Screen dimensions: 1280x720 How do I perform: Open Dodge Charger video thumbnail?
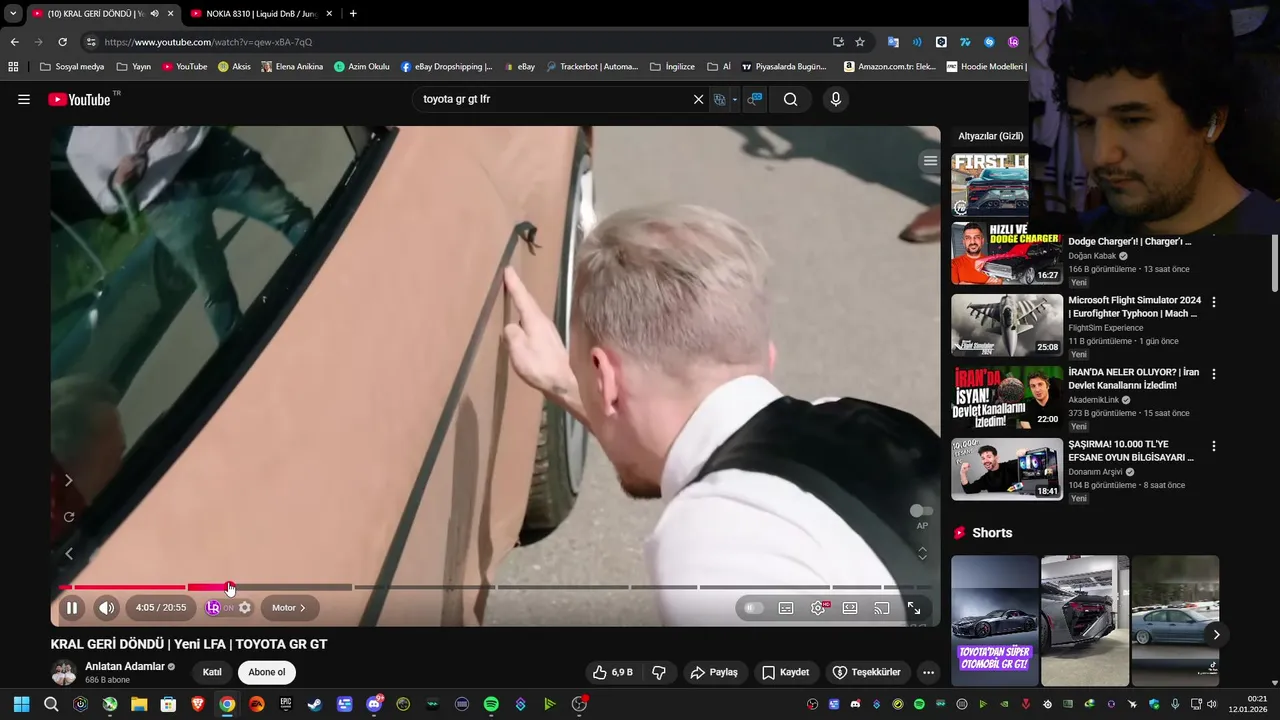(x=1007, y=254)
